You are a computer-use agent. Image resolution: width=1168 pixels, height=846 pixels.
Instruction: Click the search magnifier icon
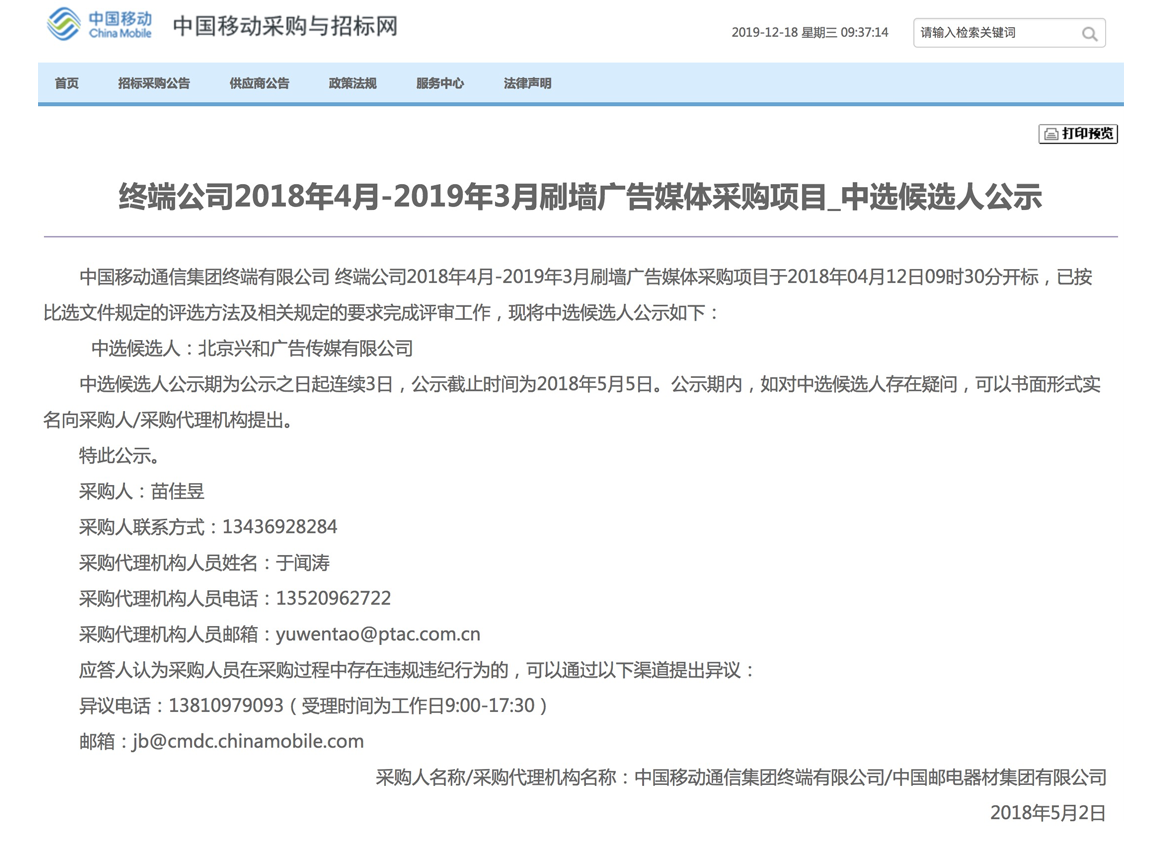[1089, 34]
